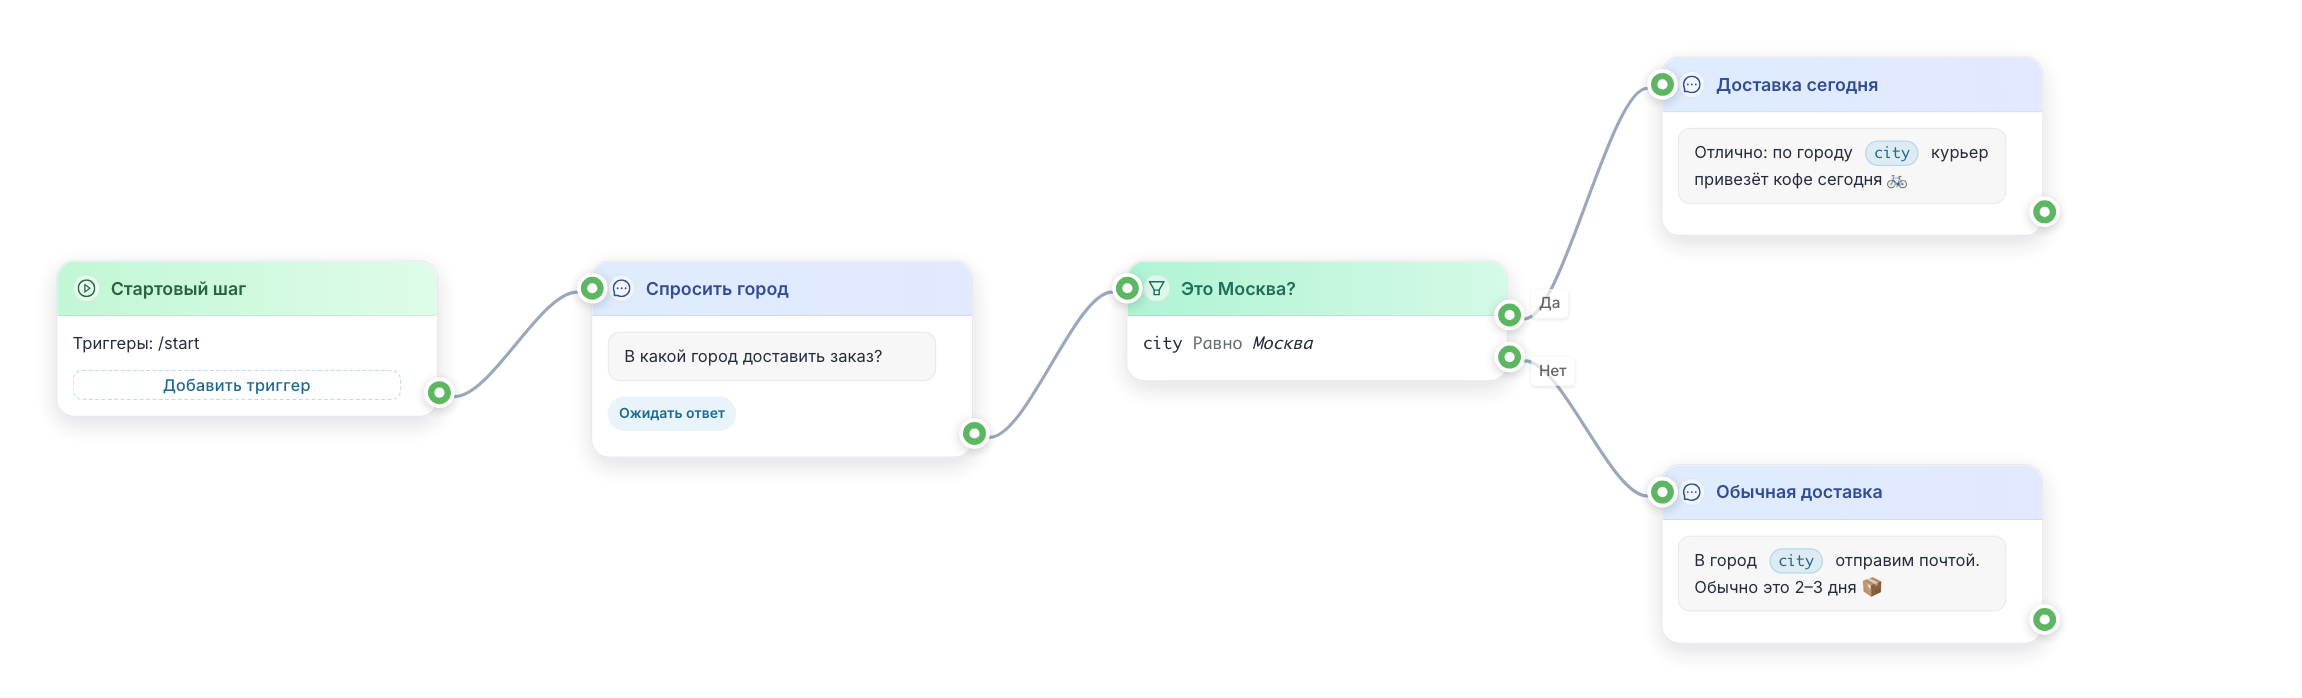Click the green Нет output connector

[1510, 357]
